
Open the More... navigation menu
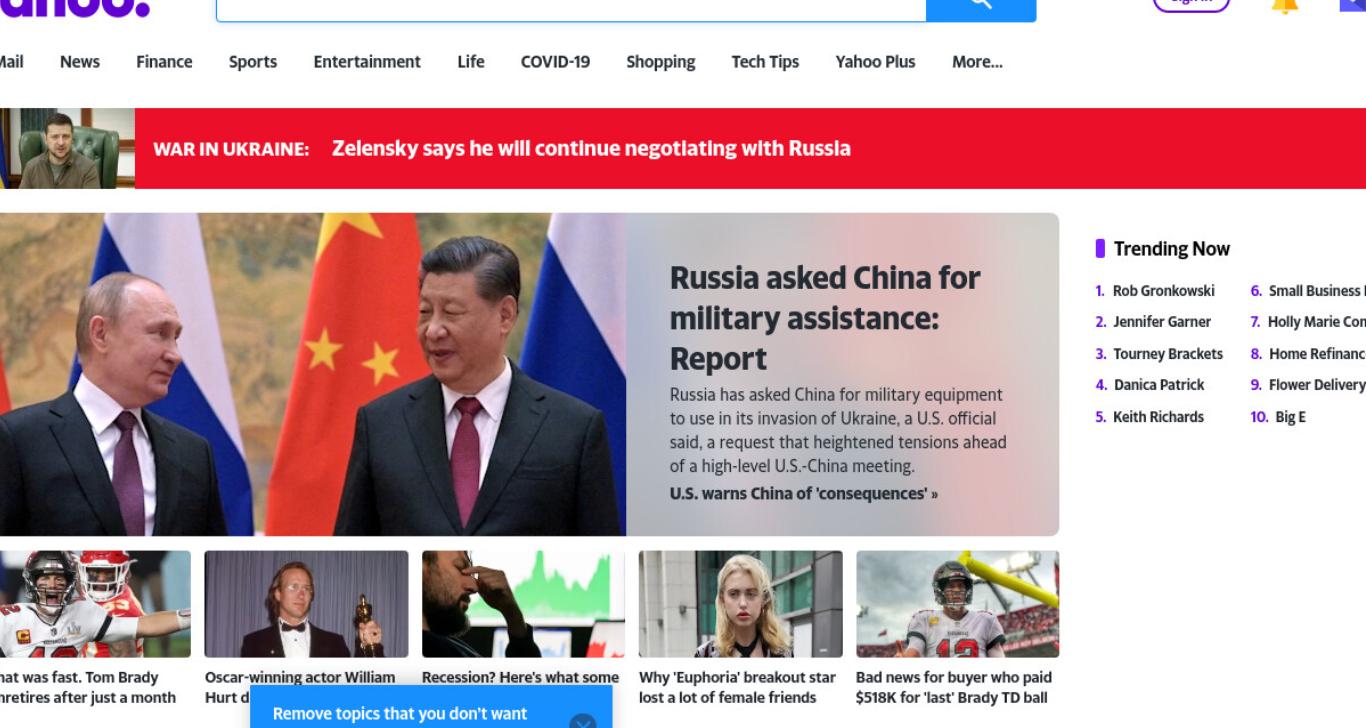(x=977, y=62)
